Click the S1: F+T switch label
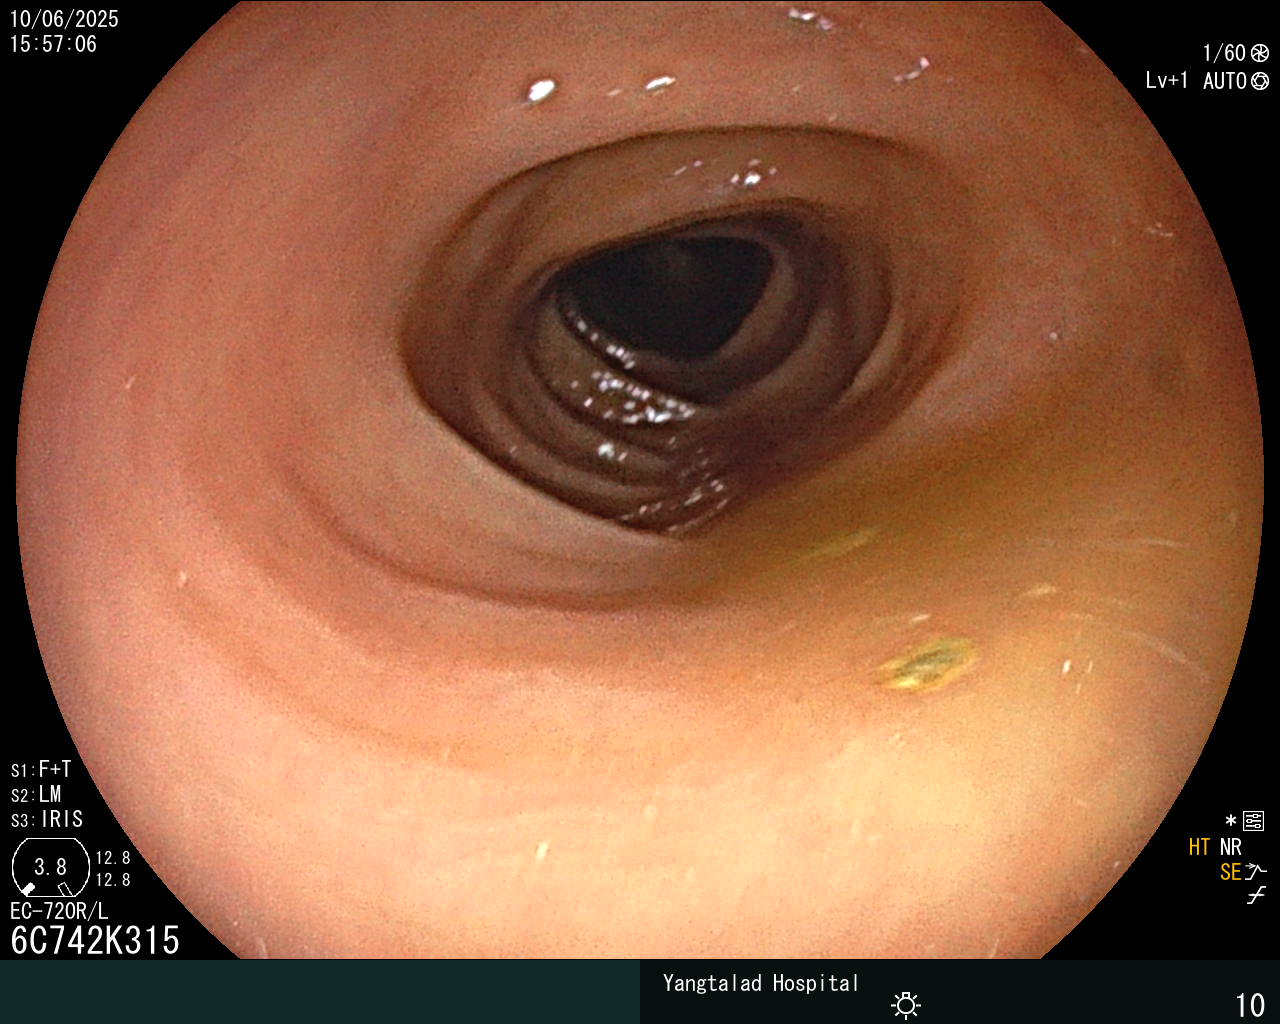This screenshot has height=1024, width=1280. coord(41,770)
